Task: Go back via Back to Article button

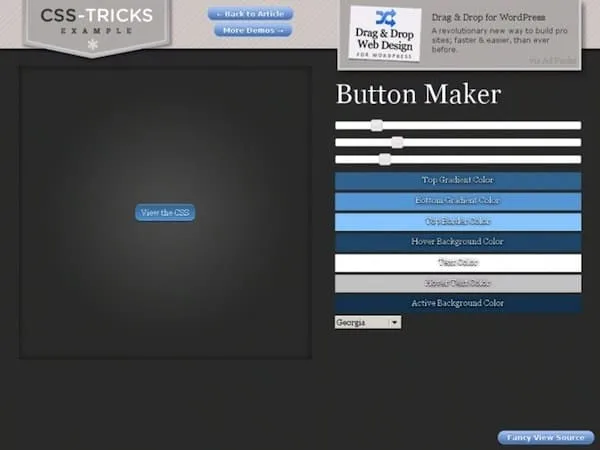Action: (251, 14)
